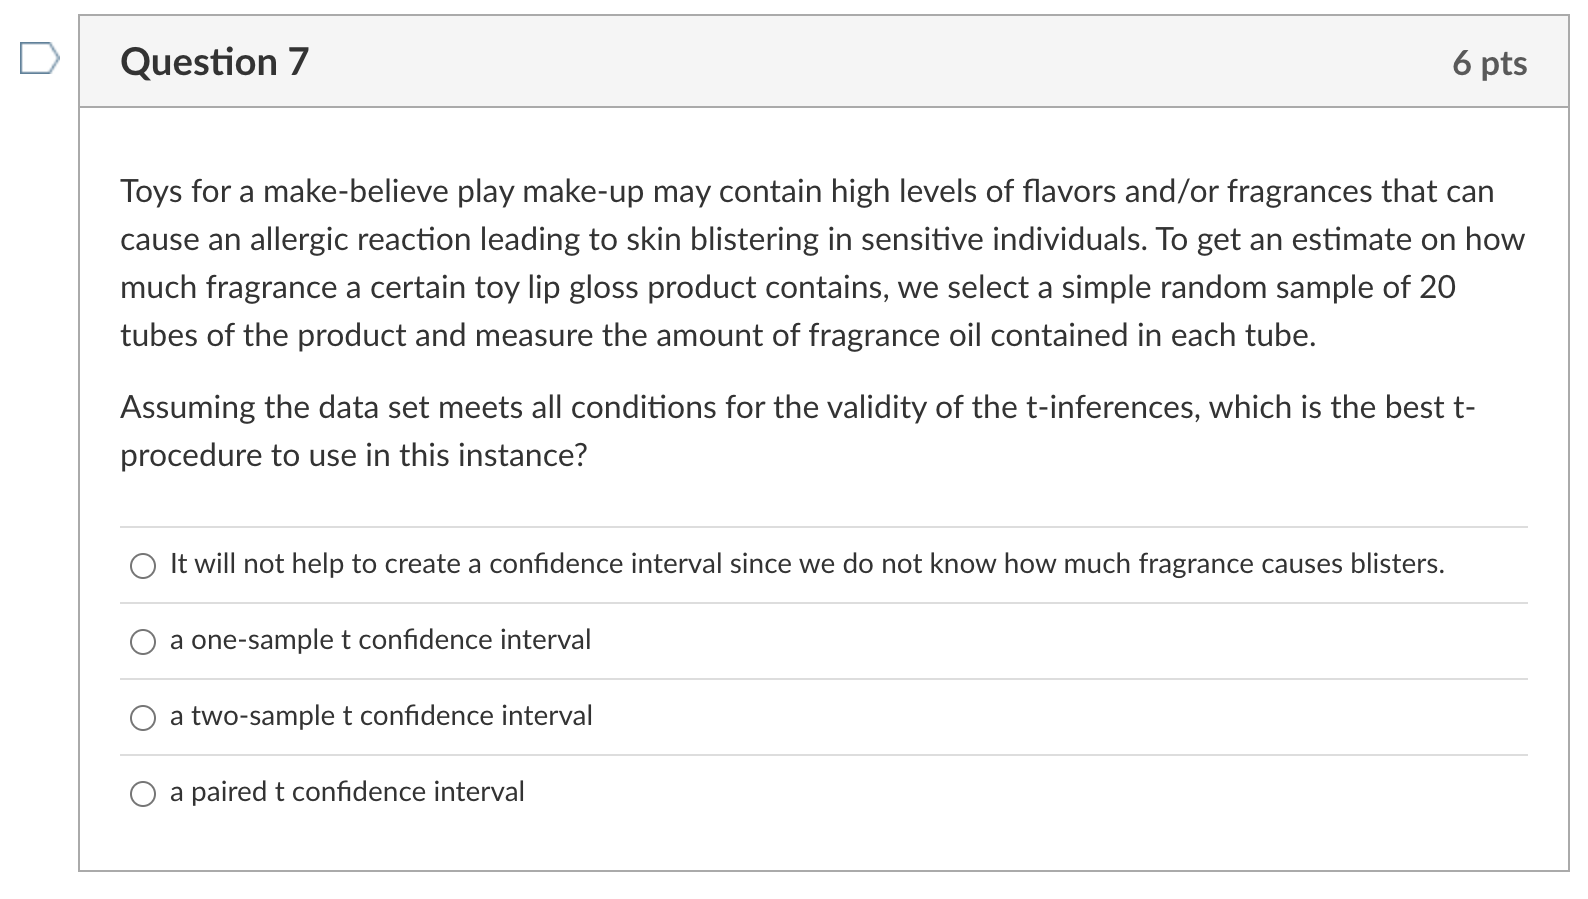Screen dimensions: 1588x899
Task: Choose the answer about not knowing fragrance blister levels
Action: click(x=143, y=566)
